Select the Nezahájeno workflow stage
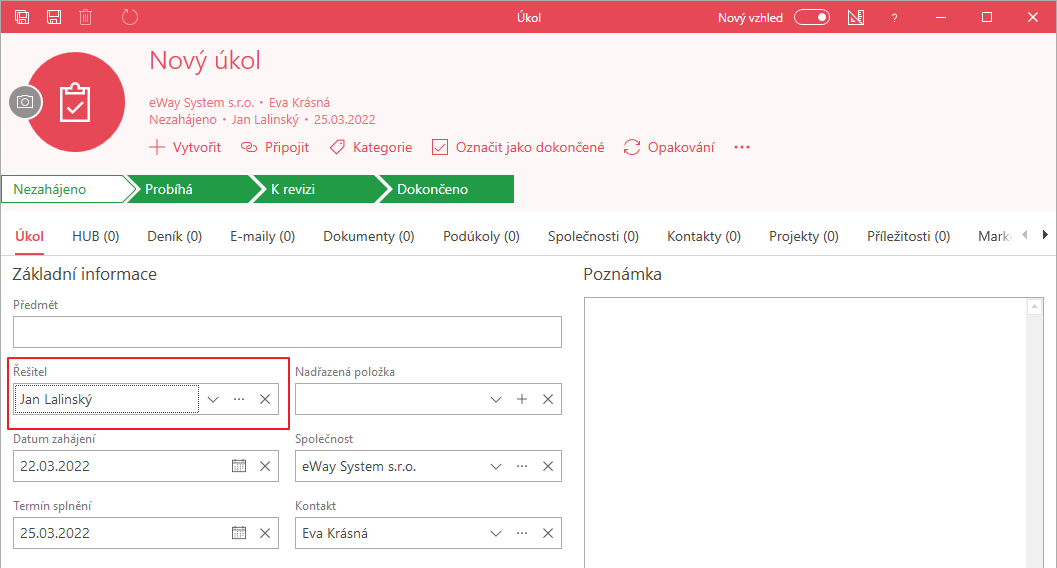Image resolution: width=1057 pixels, height=568 pixels. [x=63, y=189]
